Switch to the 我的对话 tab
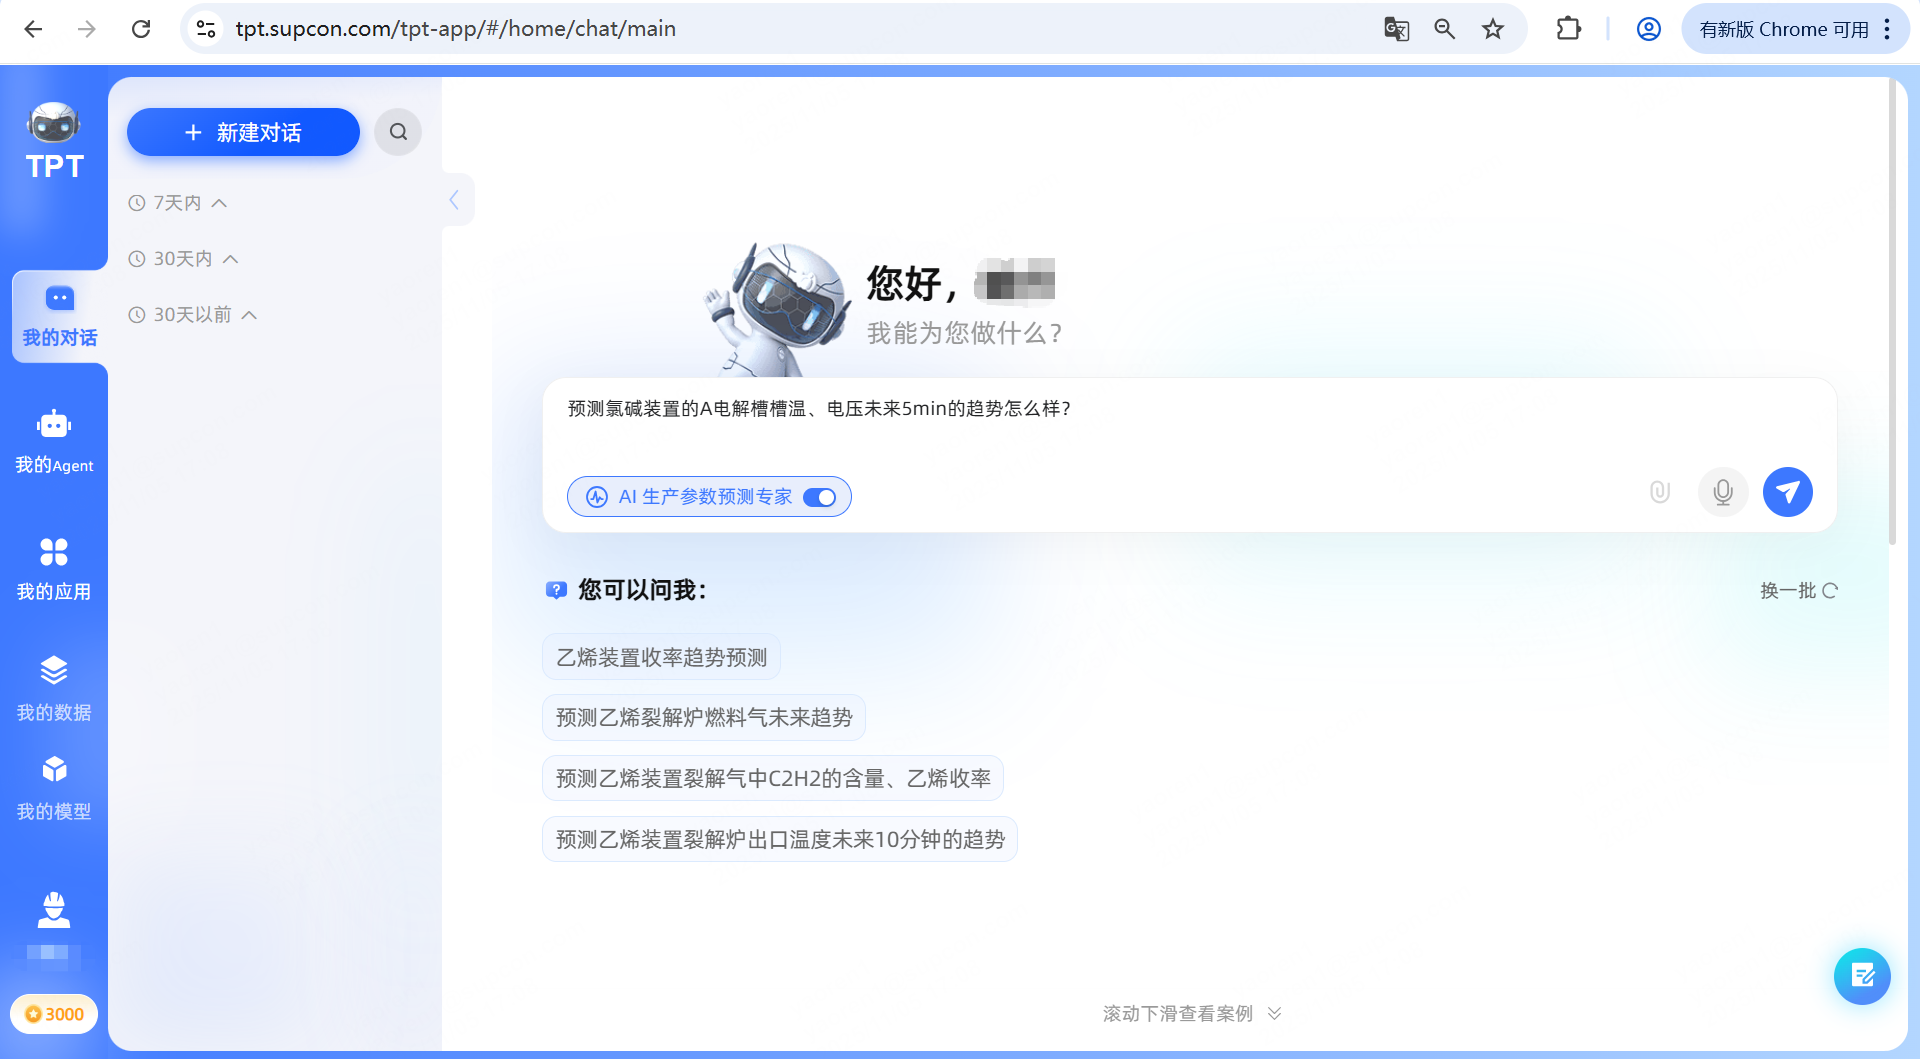Screen dimensions: 1920x1059 [x=57, y=315]
